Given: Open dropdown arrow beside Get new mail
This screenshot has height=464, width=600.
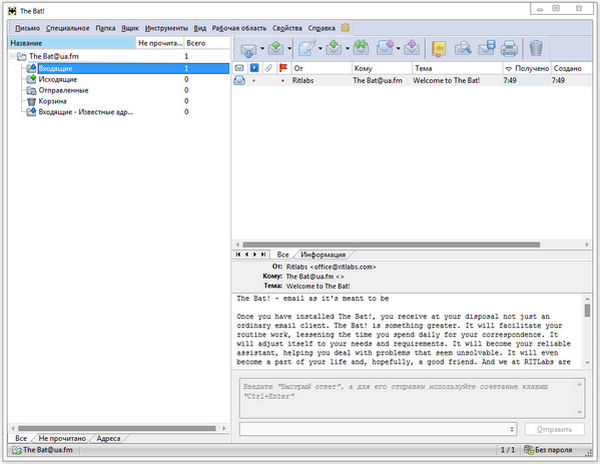Looking at the screenshot, I should (x=262, y=49).
